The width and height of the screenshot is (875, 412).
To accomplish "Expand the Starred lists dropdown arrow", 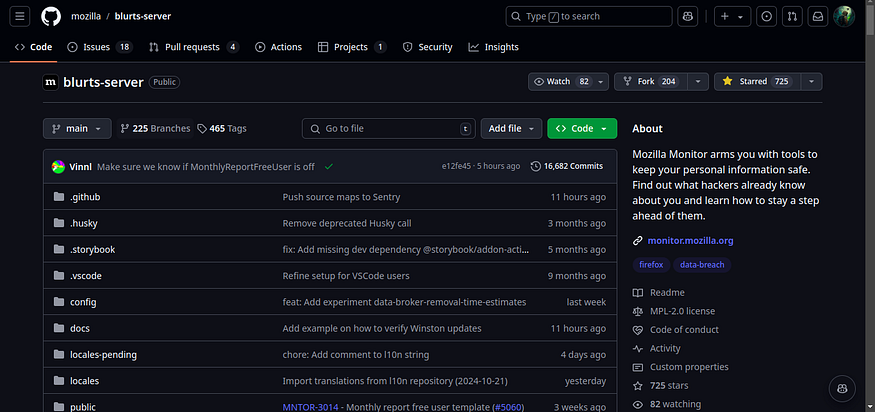I will coord(811,82).
